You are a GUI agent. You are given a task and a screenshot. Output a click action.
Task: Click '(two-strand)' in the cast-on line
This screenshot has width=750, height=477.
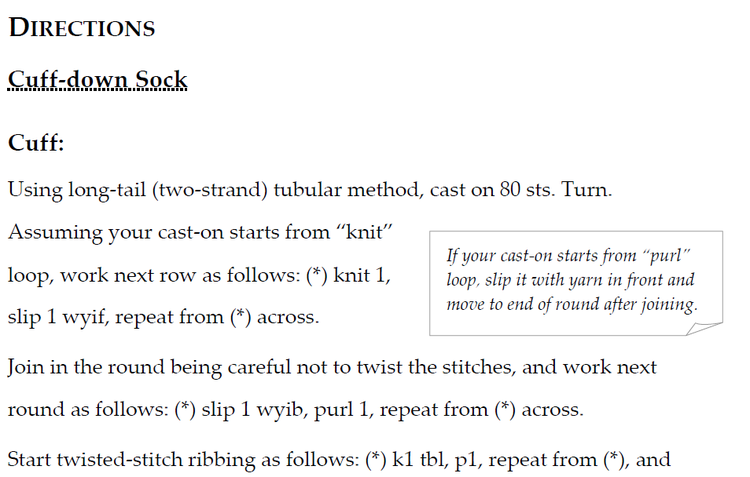(x=210, y=190)
